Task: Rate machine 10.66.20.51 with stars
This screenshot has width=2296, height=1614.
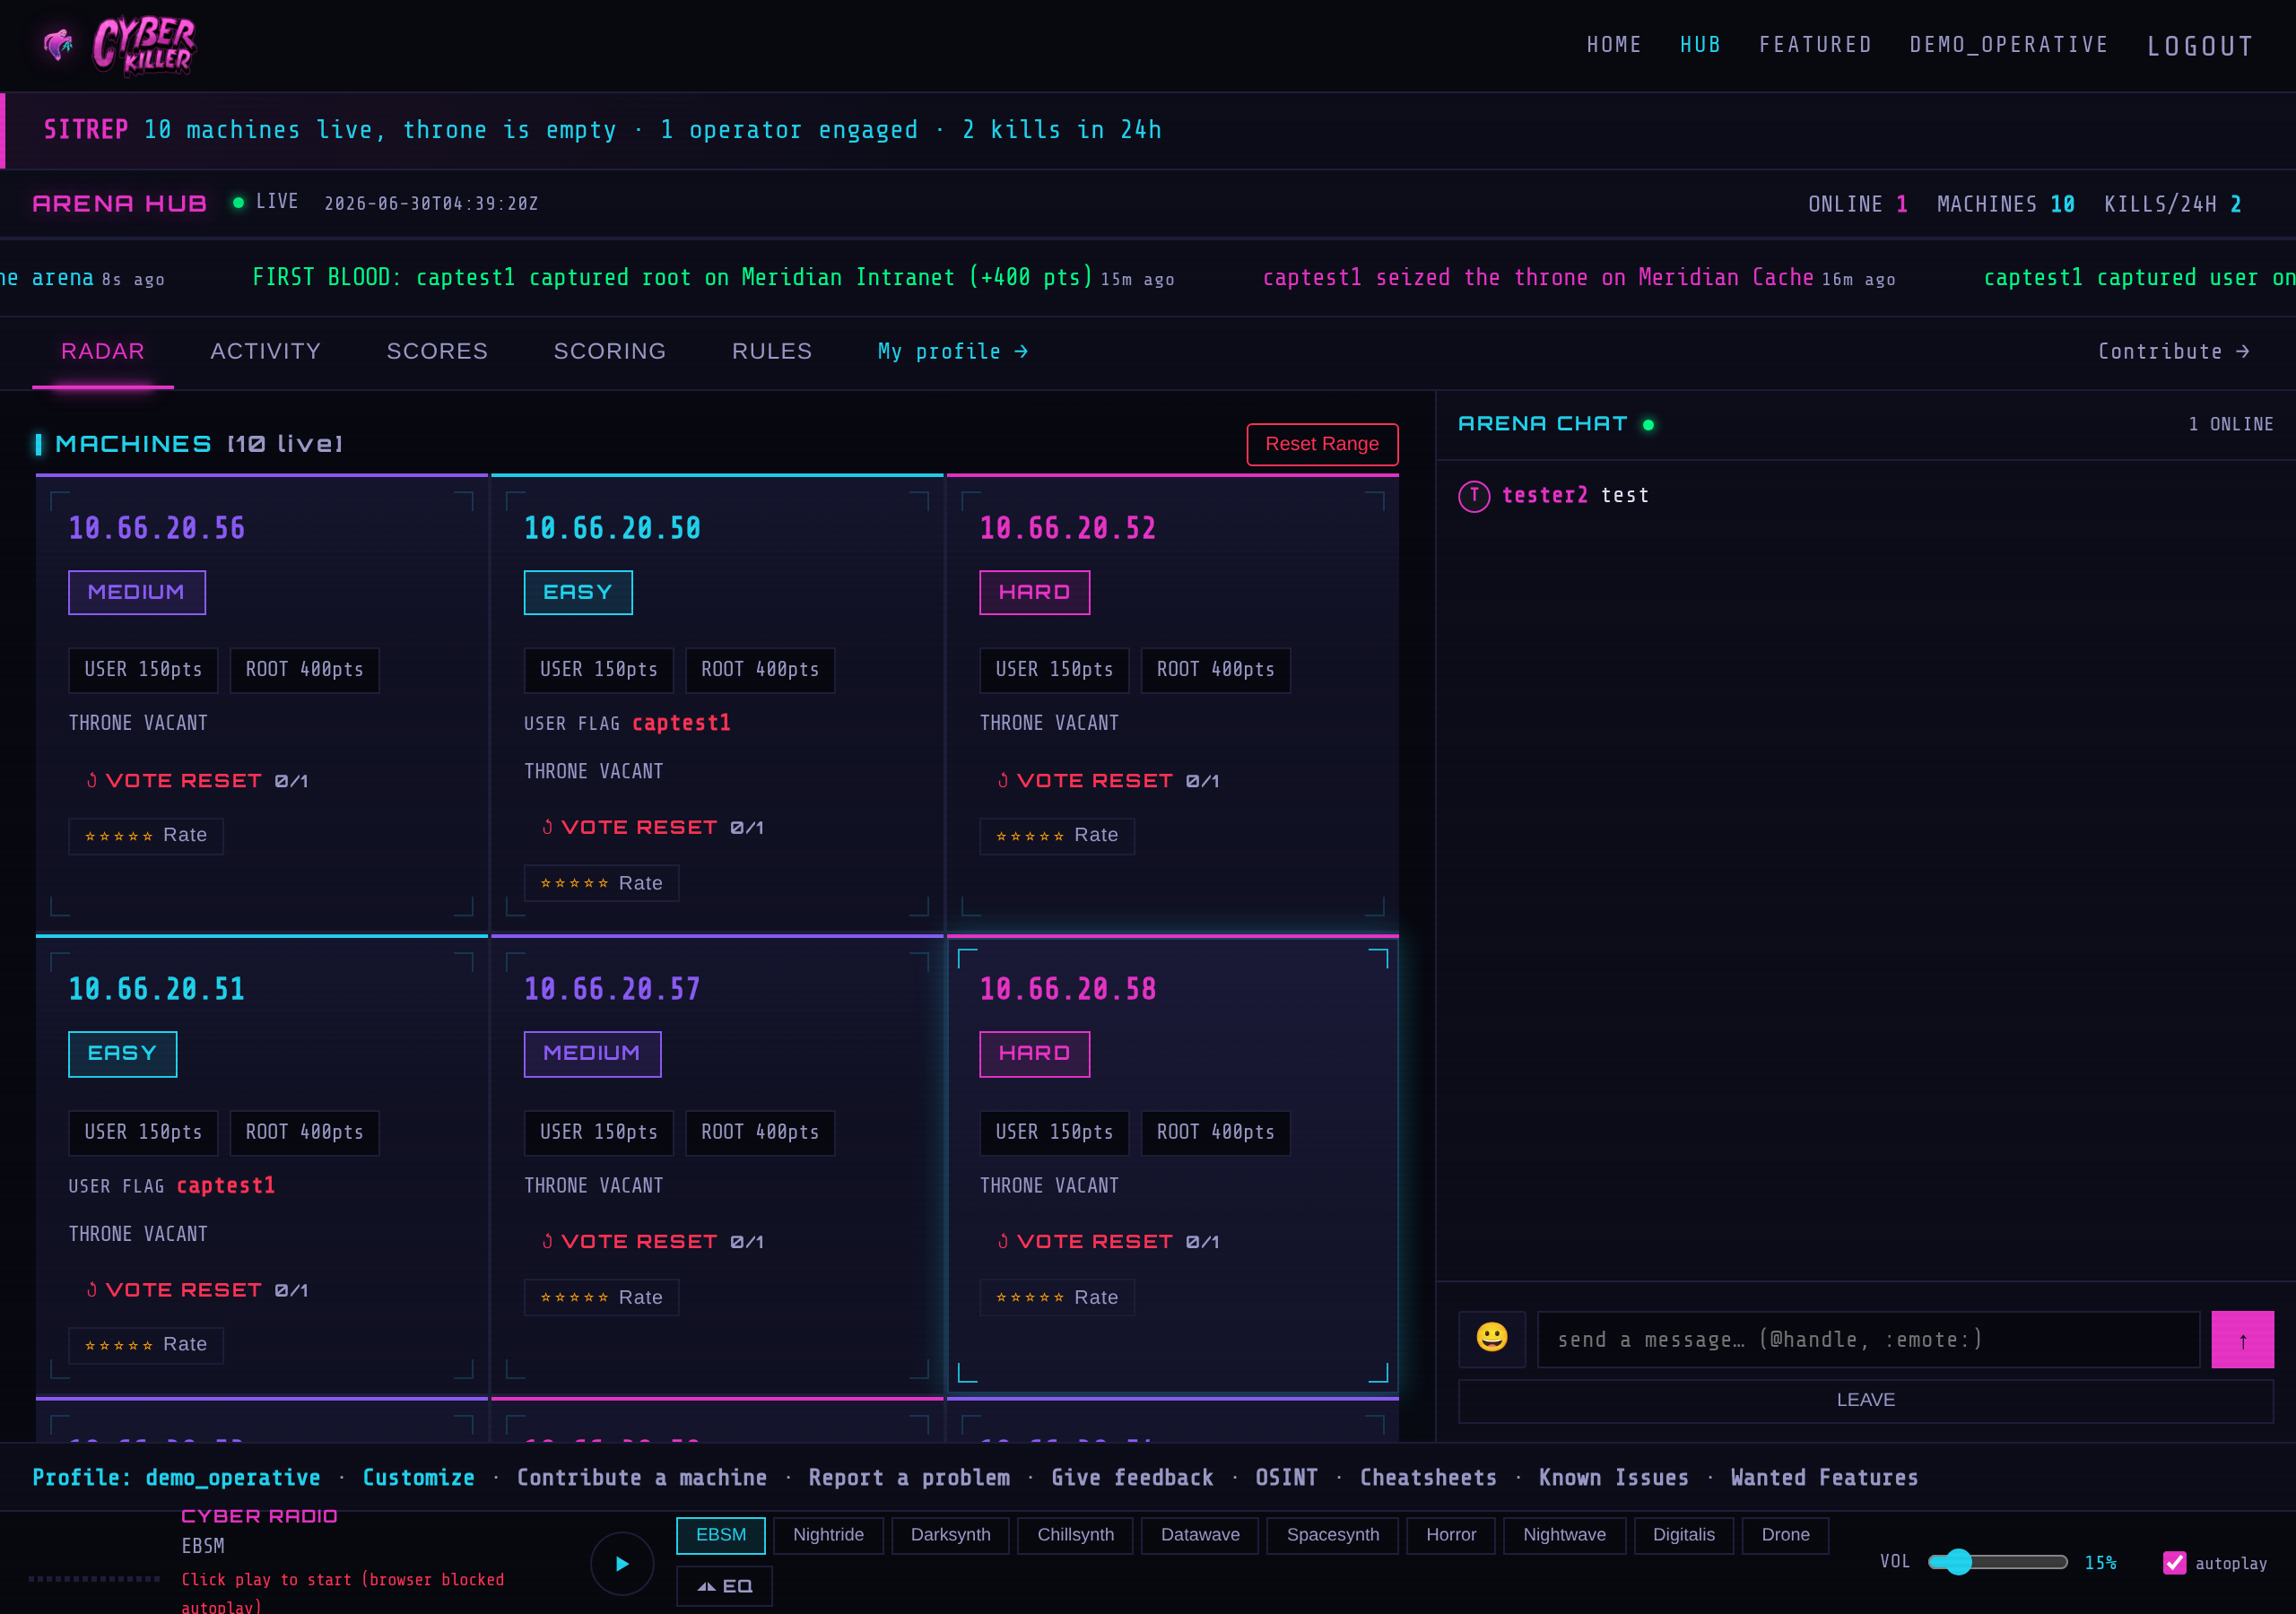Action: pos(146,1344)
